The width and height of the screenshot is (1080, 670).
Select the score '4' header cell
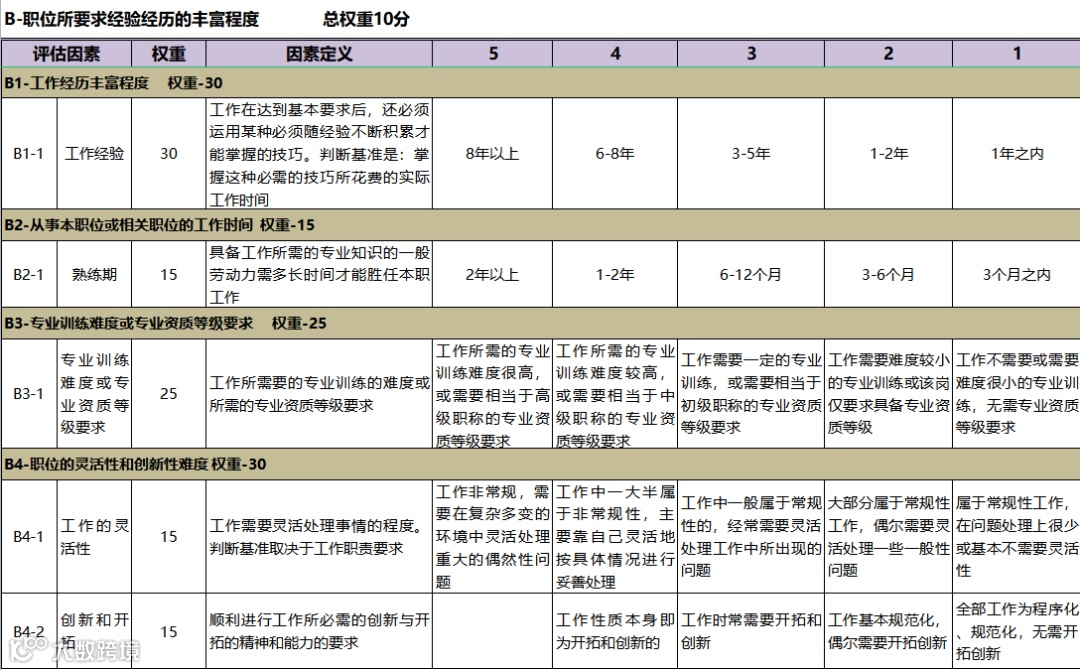615,54
